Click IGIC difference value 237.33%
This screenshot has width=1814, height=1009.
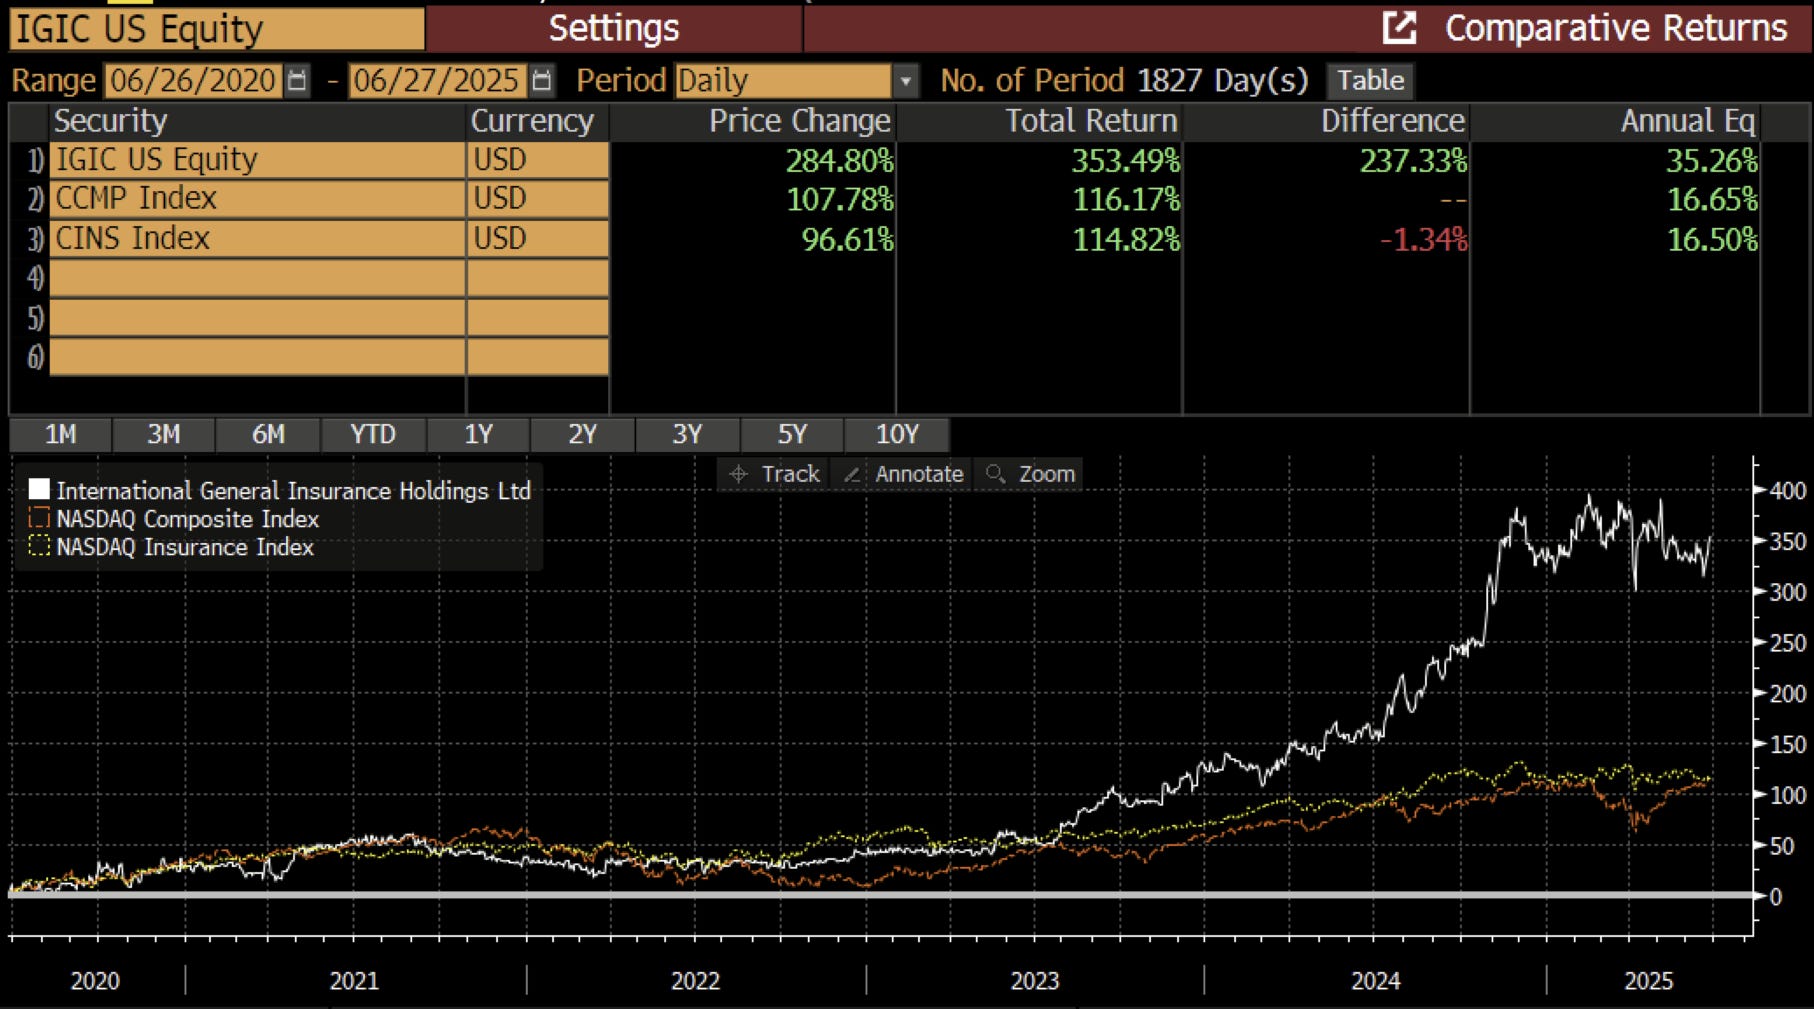pos(1413,160)
